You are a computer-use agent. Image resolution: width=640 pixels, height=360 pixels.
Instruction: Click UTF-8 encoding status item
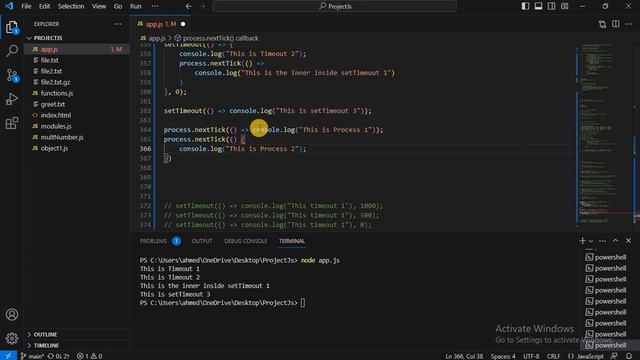(x=531, y=356)
